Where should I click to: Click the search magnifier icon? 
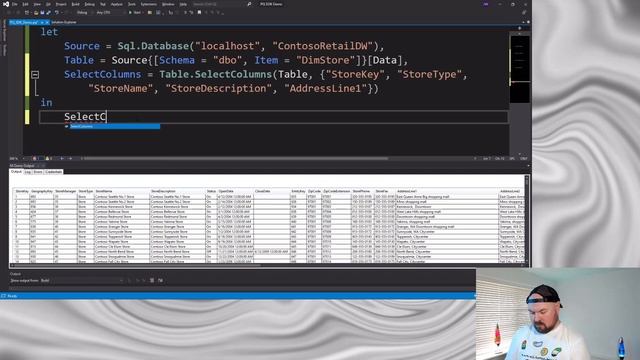pyautogui.click(x=249, y=4)
